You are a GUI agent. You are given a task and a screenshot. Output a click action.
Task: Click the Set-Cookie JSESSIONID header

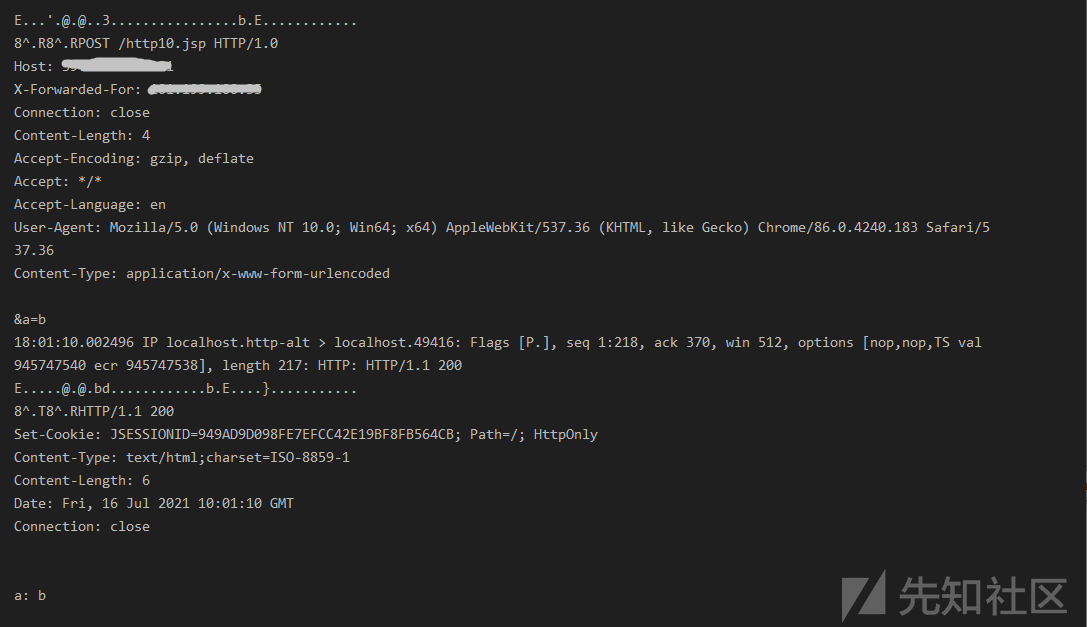tap(306, 434)
